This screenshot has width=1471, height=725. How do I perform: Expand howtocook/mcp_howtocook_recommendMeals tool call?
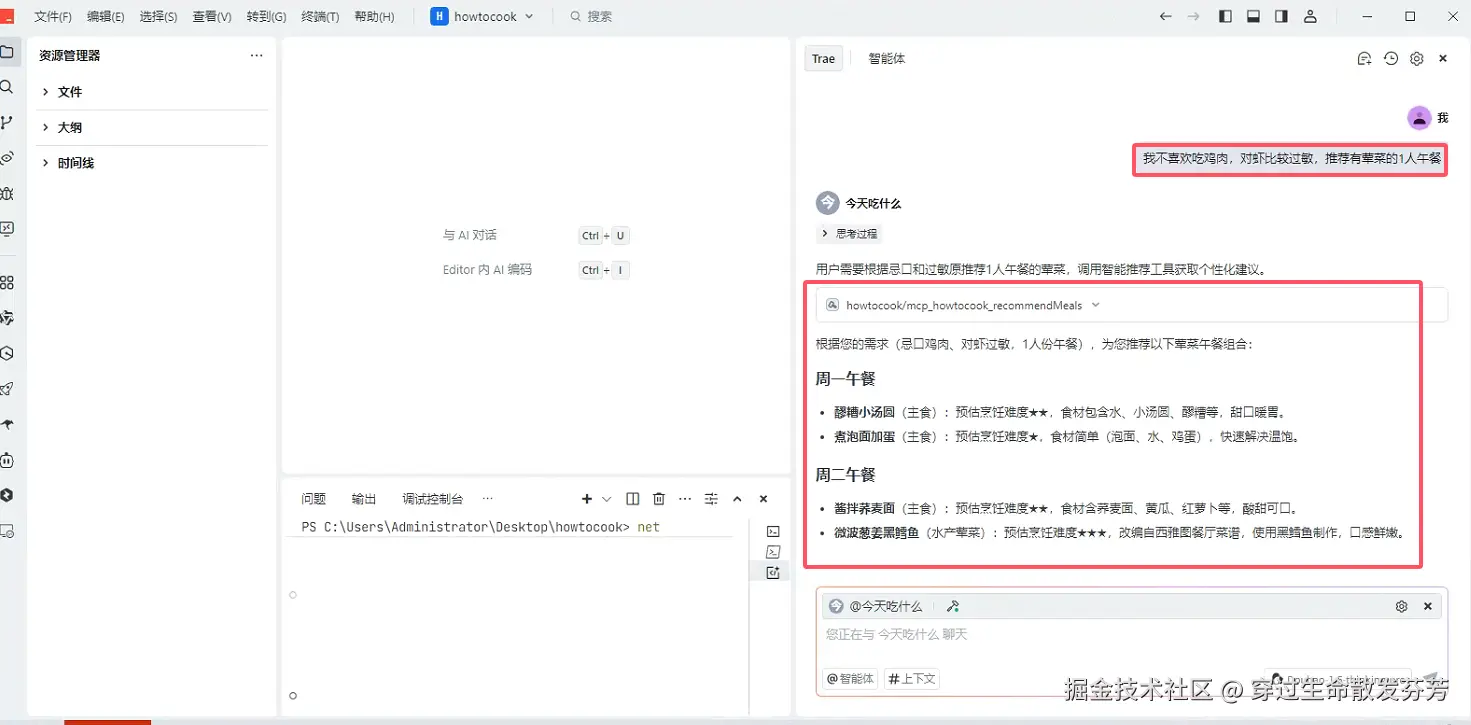(x=1131, y=305)
